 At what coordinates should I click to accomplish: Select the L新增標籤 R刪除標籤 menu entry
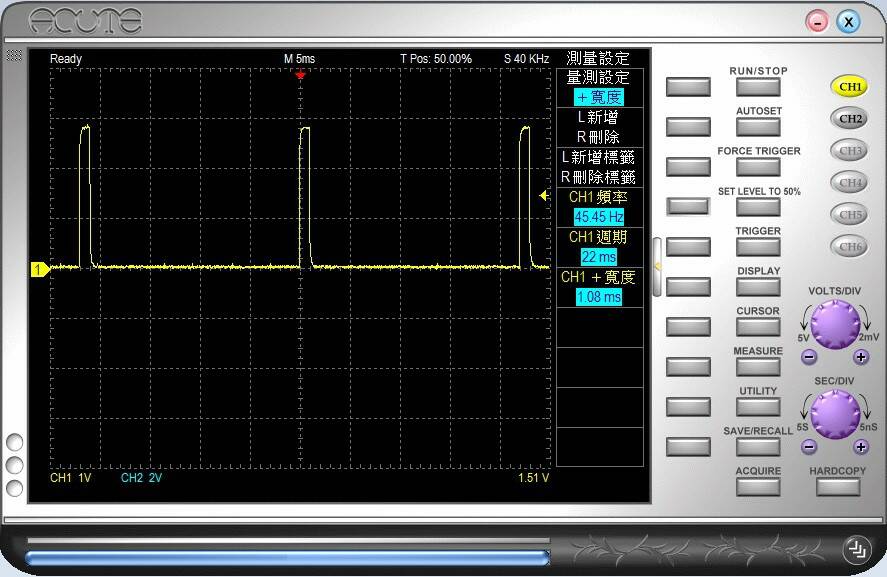click(600, 167)
